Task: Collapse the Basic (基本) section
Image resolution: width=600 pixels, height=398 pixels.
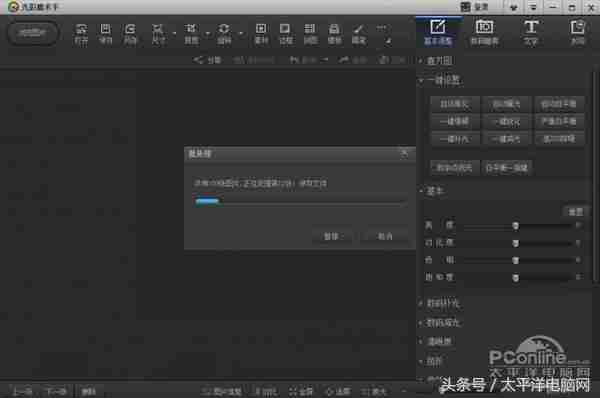Action: click(432, 191)
